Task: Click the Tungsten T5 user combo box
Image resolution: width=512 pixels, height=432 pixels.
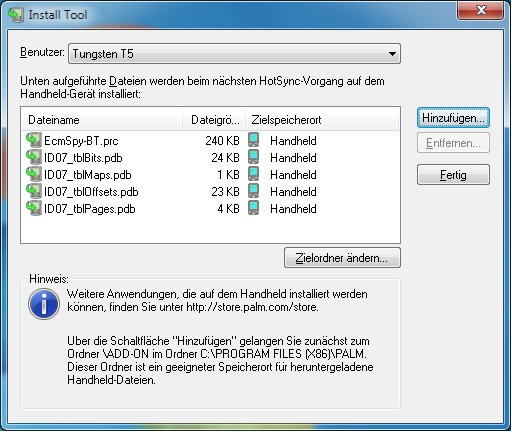Action: [234, 54]
